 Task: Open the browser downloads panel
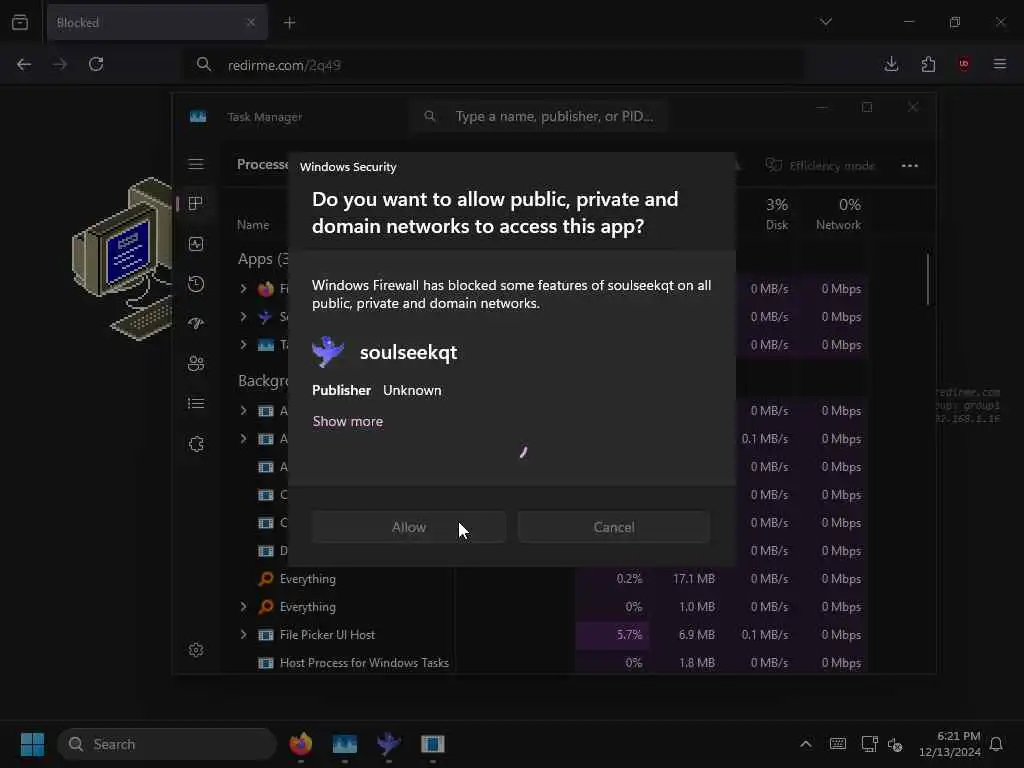pos(891,64)
